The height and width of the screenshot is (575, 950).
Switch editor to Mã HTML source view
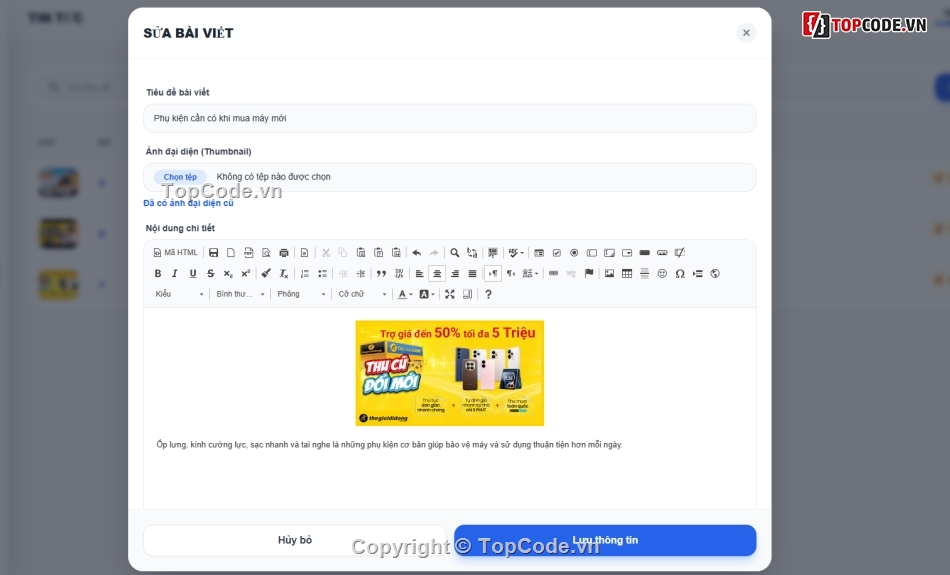coord(176,253)
